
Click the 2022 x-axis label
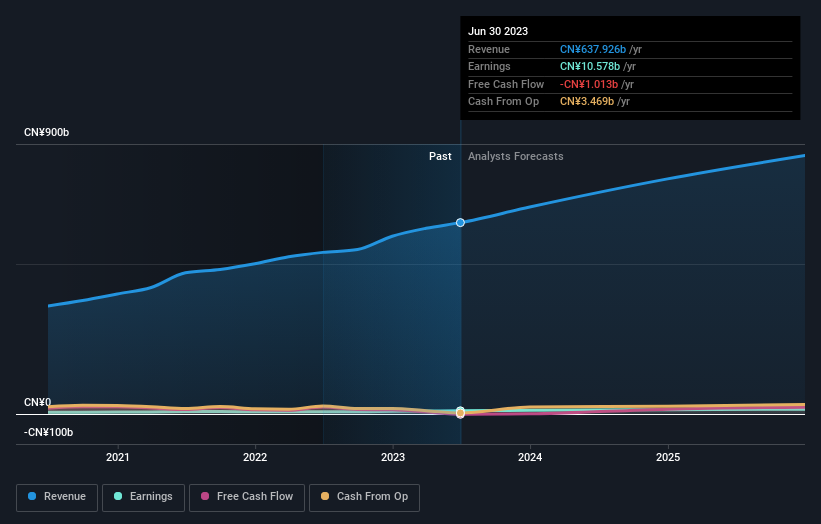point(255,457)
